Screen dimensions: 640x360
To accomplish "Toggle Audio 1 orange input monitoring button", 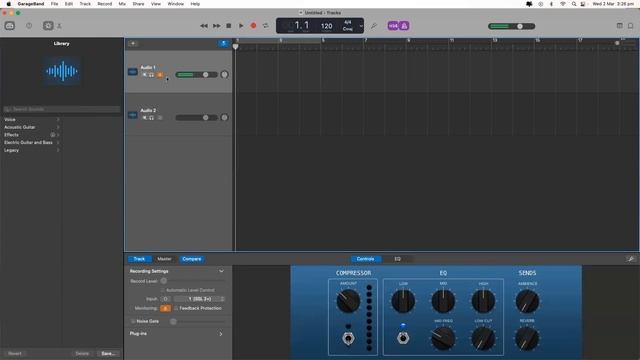I will pyautogui.click(x=160, y=75).
